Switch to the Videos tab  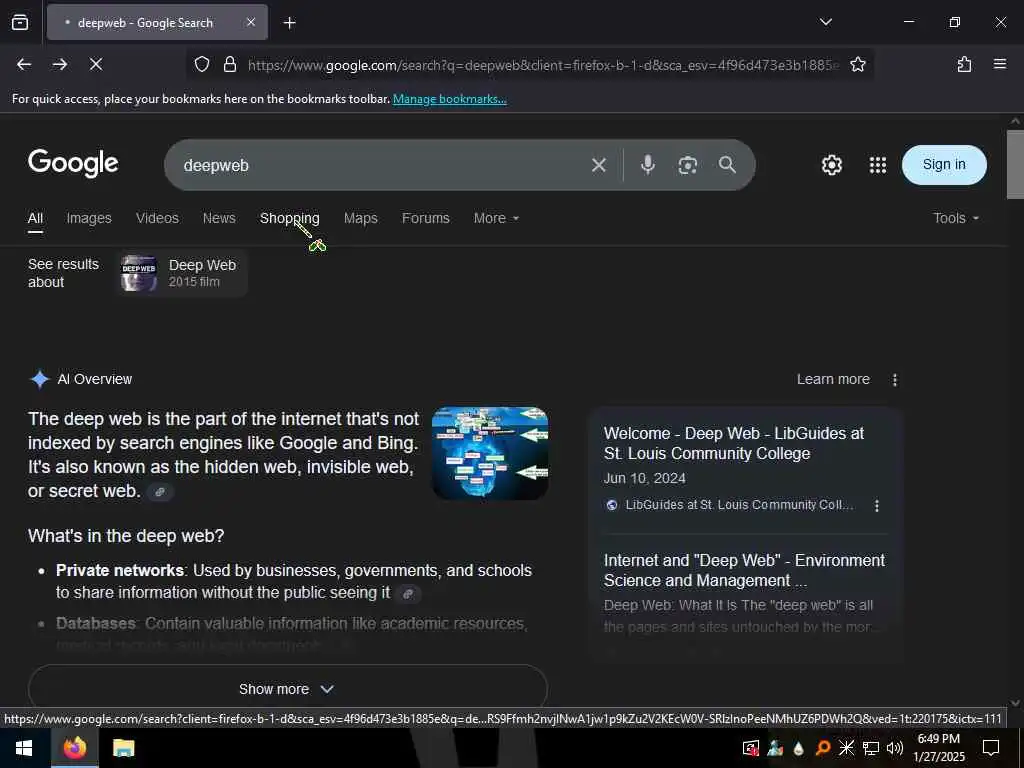click(157, 218)
